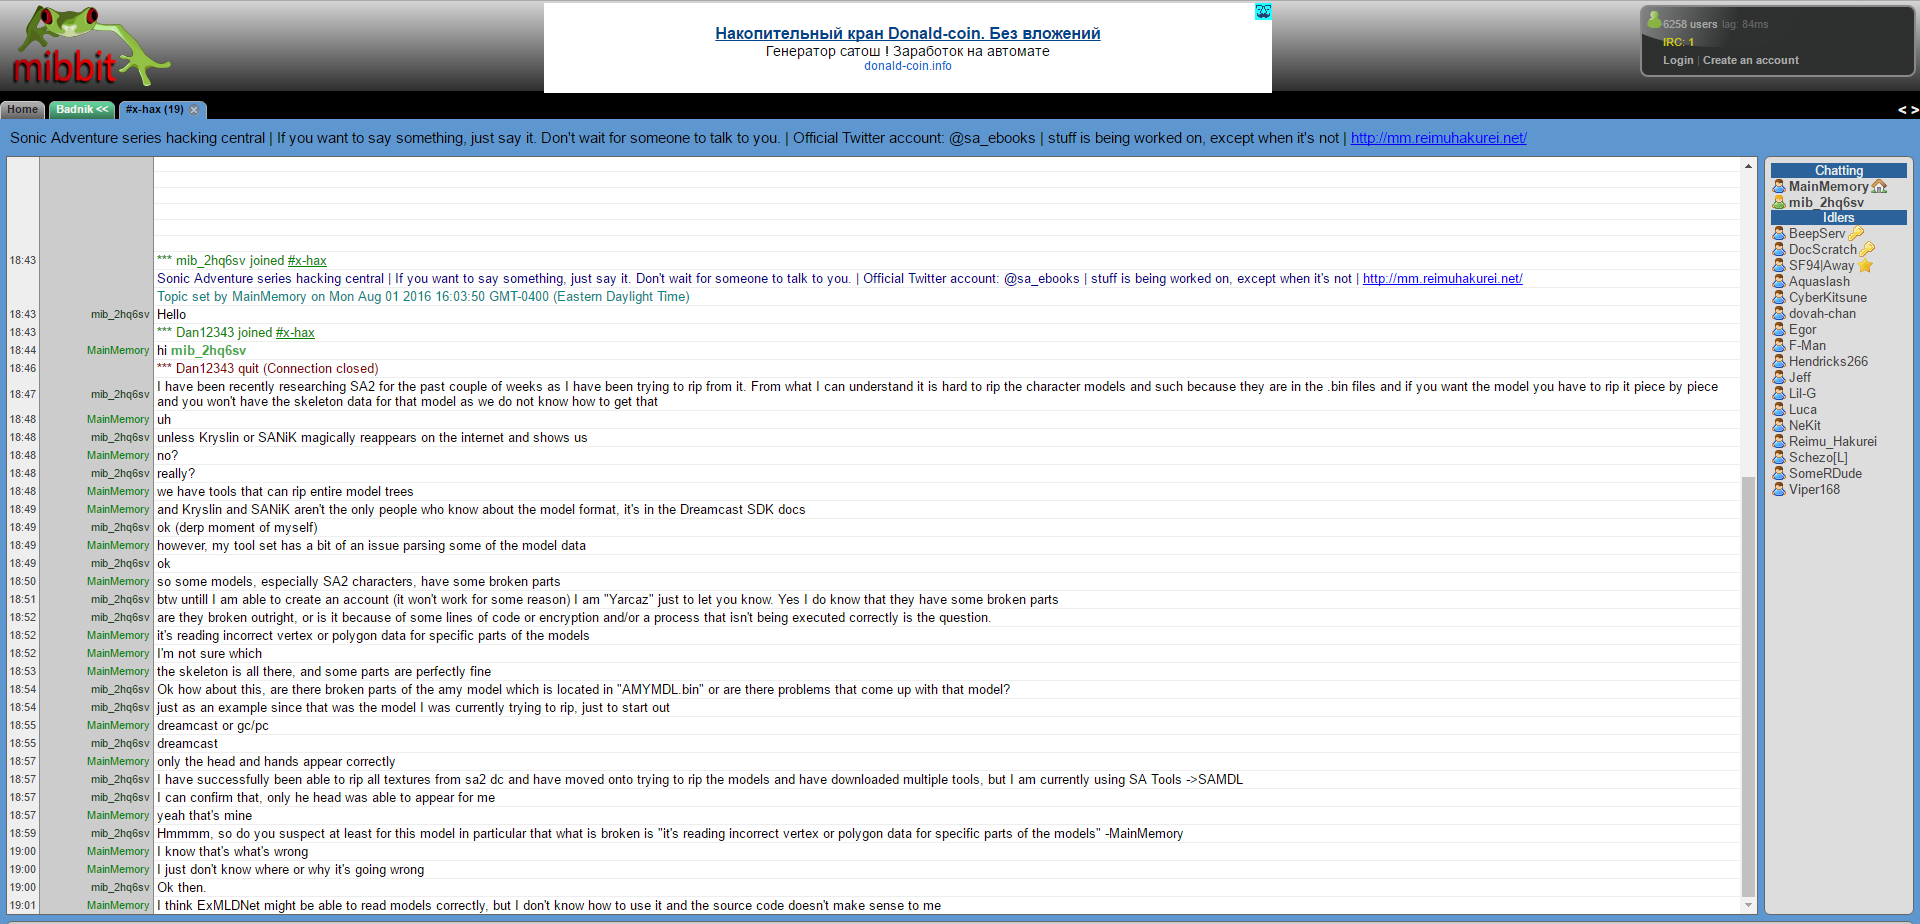1920x924 pixels.
Task: Click the AdChoices icon on the banner ad
Action: (1263, 11)
